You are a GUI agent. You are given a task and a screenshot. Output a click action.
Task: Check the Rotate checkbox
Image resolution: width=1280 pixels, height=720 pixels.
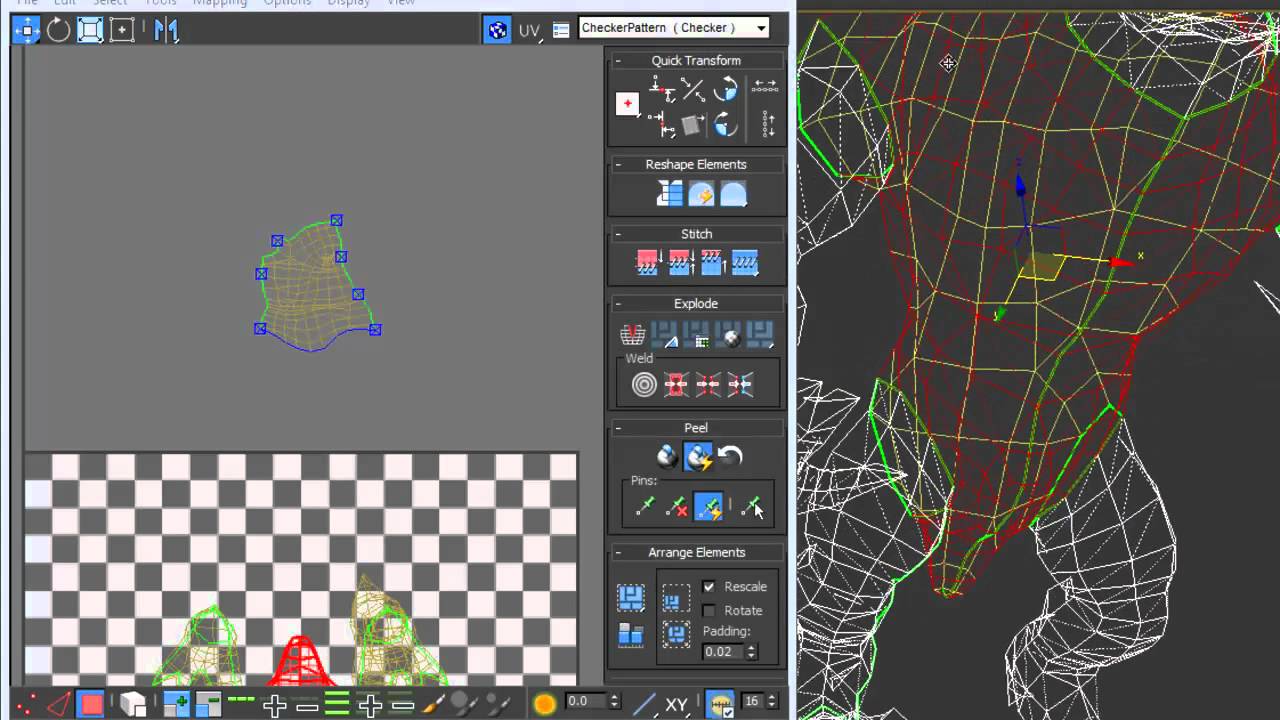coord(709,611)
